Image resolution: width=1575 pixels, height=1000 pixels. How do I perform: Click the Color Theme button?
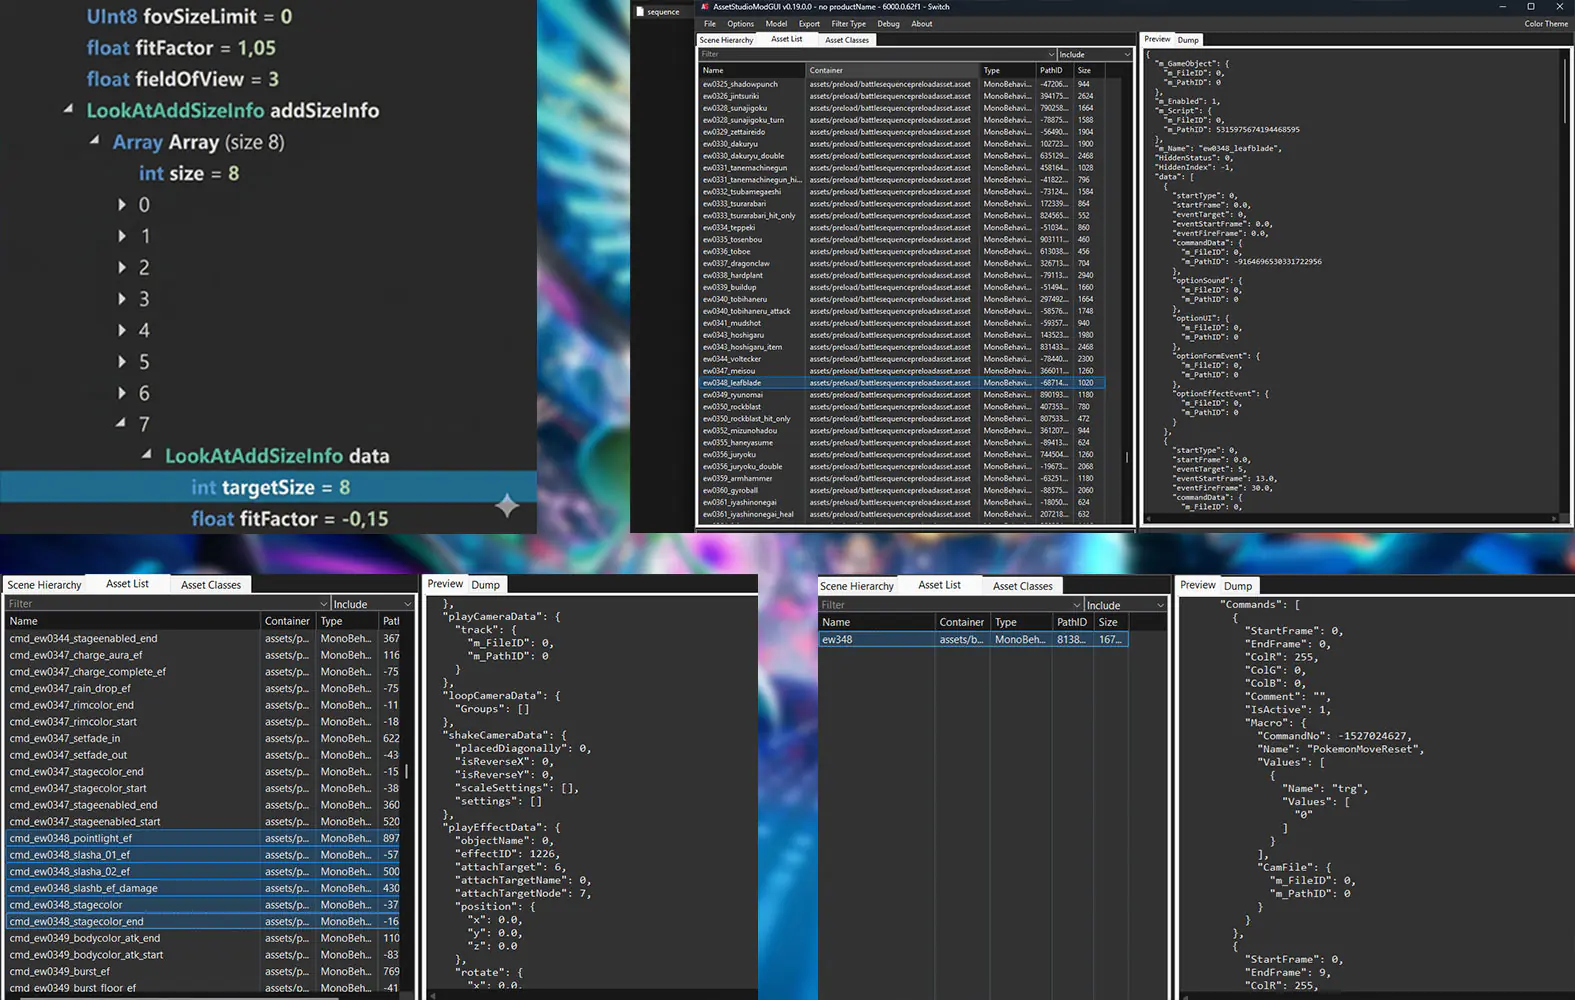[x=1545, y=24]
